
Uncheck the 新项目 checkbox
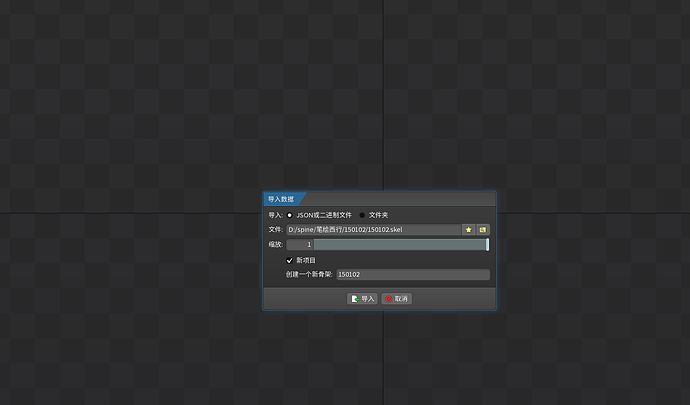tap(290, 260)
